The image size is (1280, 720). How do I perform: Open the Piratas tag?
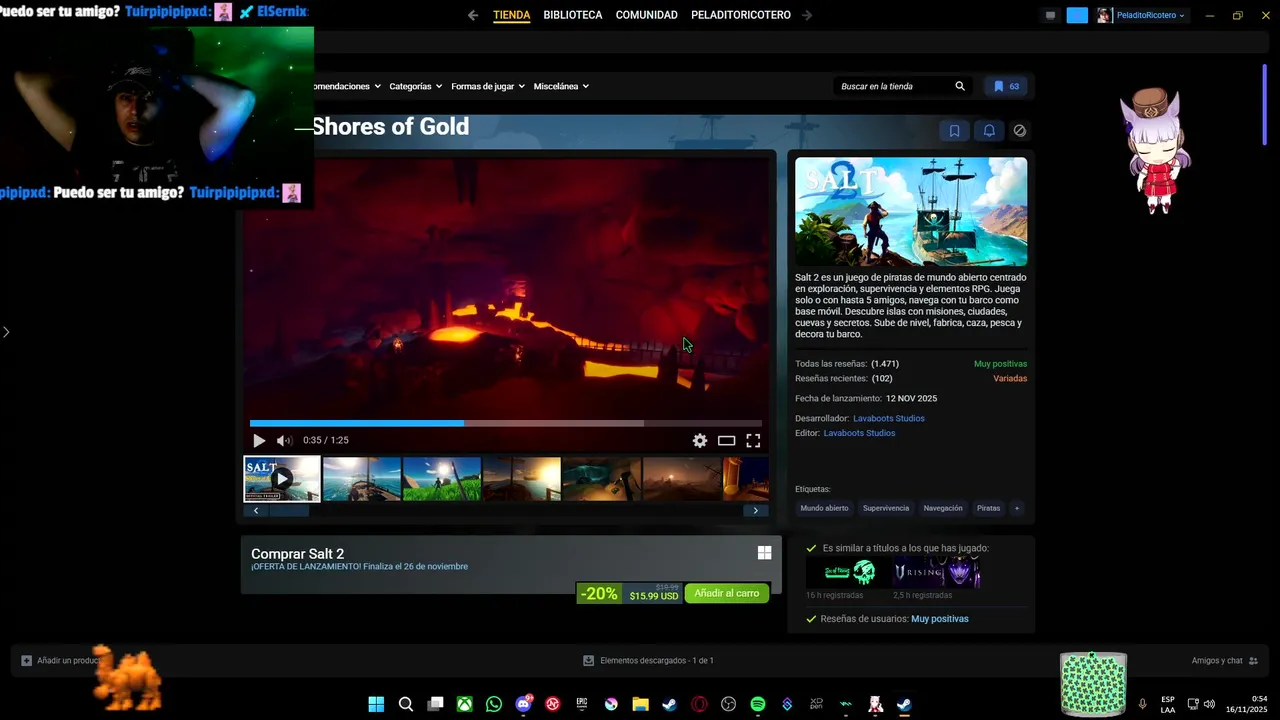point(988,508)
